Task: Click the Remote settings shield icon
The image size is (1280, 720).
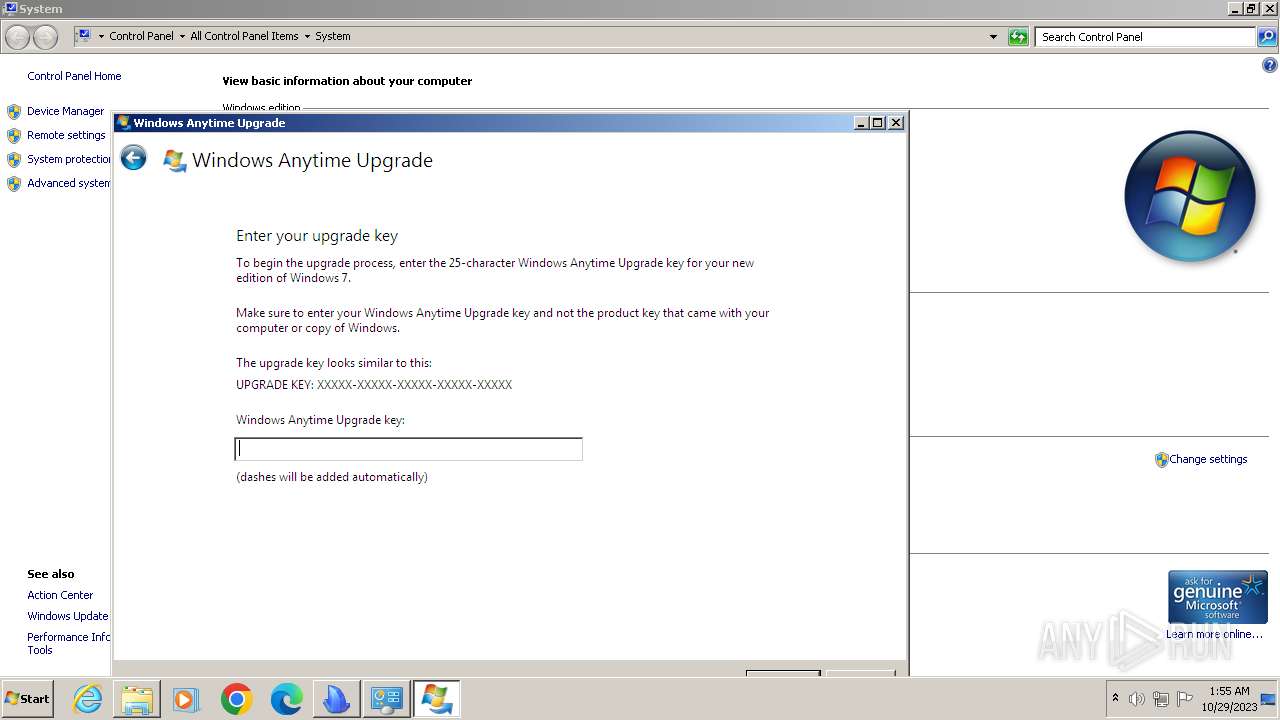Action: (14, 136)
